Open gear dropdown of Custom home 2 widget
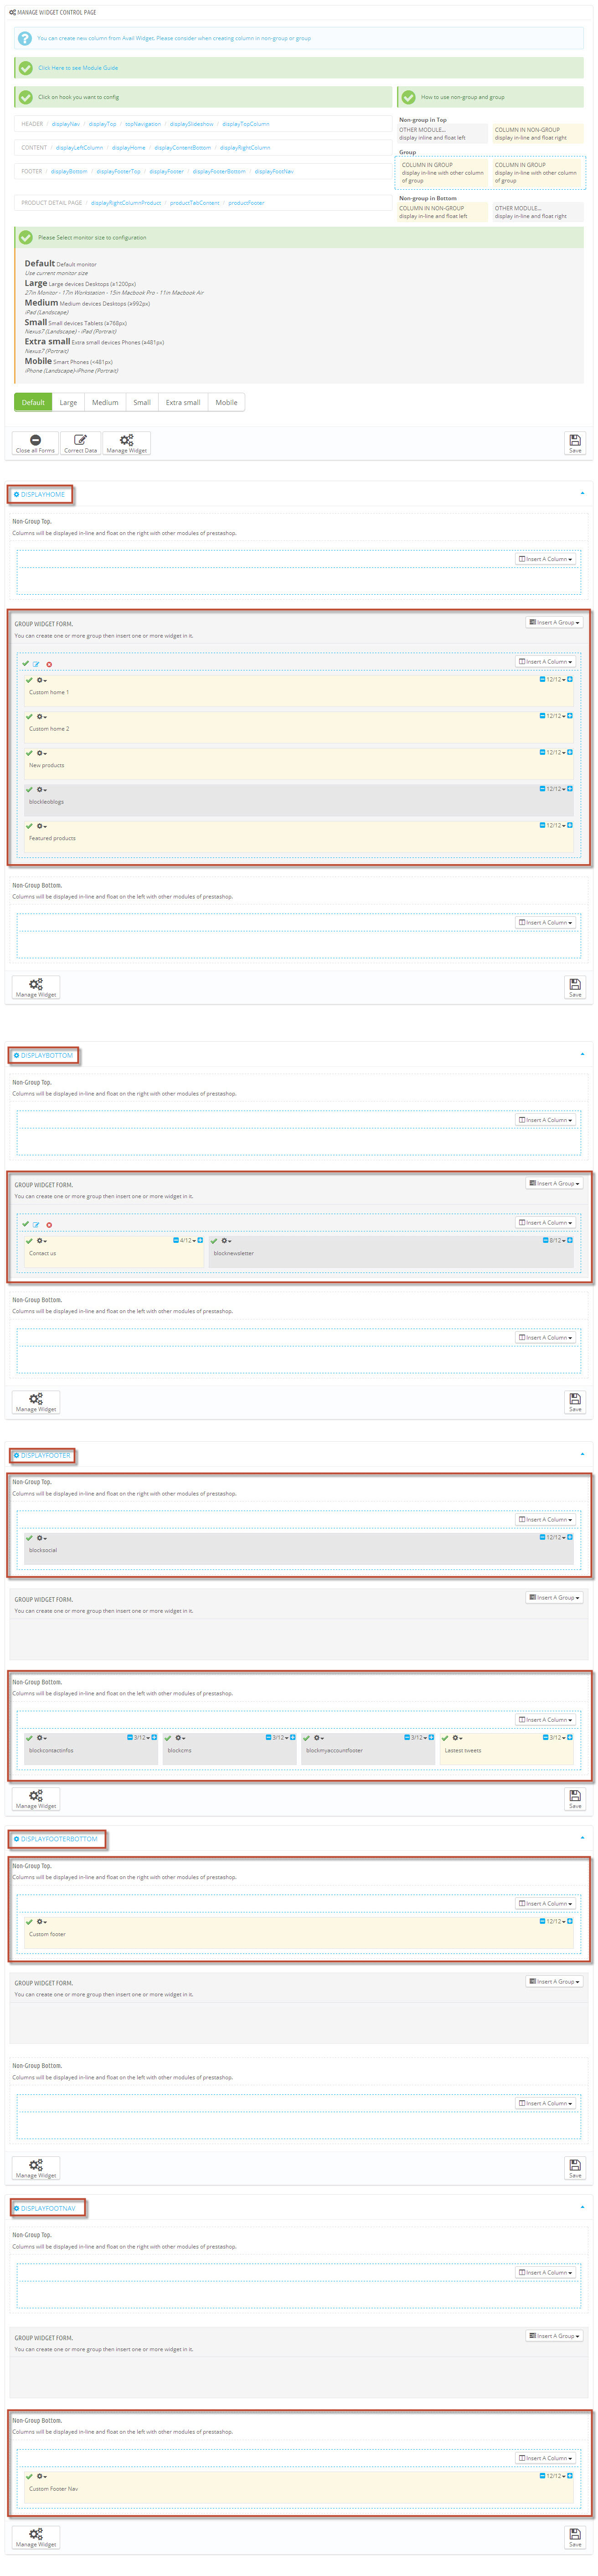Viewport: 598px width, 2576px height. [42, 717]
